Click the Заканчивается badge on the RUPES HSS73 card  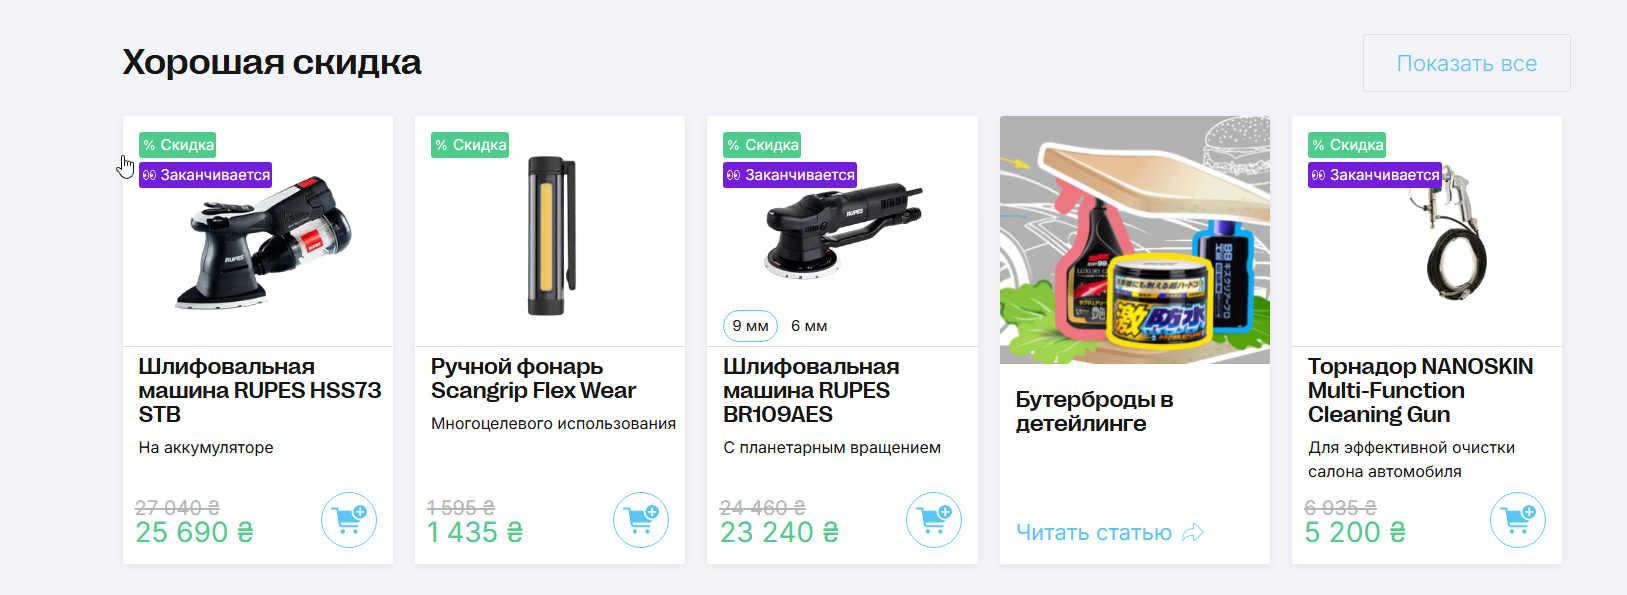[205, 175]
